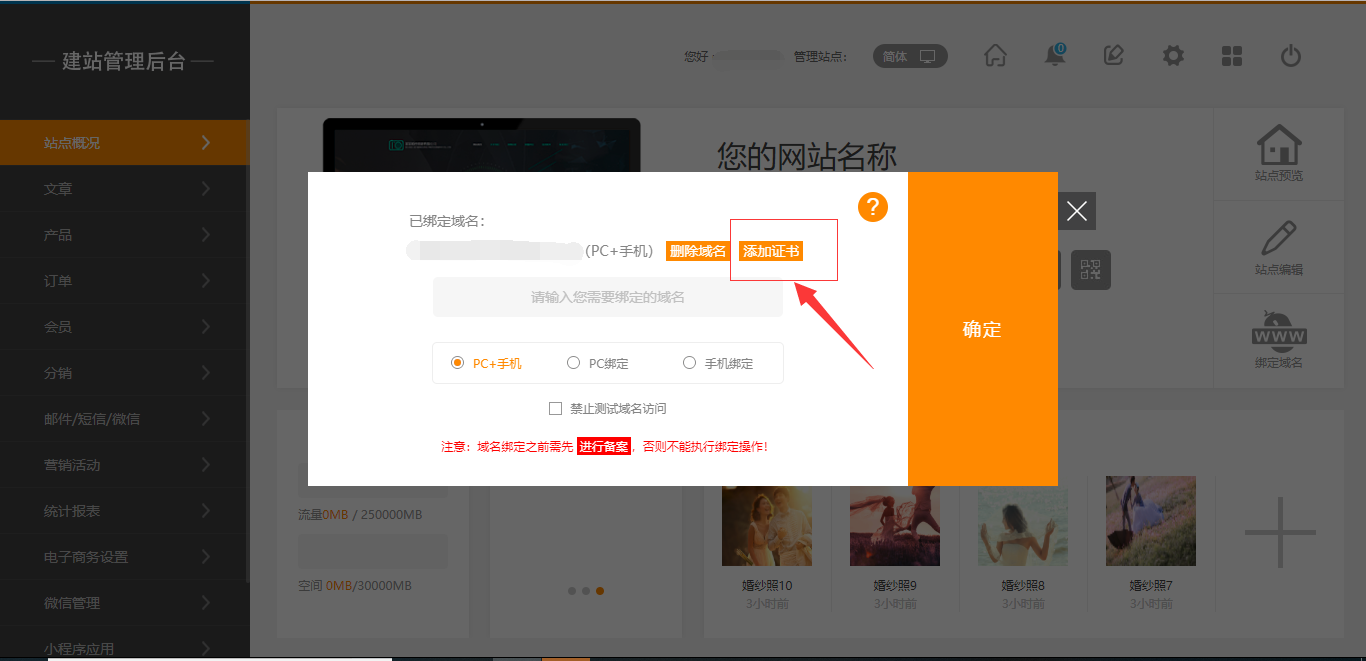Screen dimensions: 1366x661
Task: Select the 手机绑定 radio option
Action: pos(689,363)
